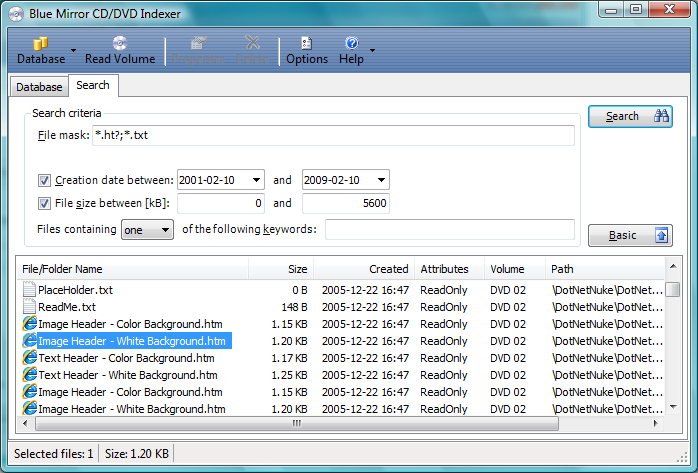Open the Database toolbar icon

pyautogui.click(x=41, y=44)
